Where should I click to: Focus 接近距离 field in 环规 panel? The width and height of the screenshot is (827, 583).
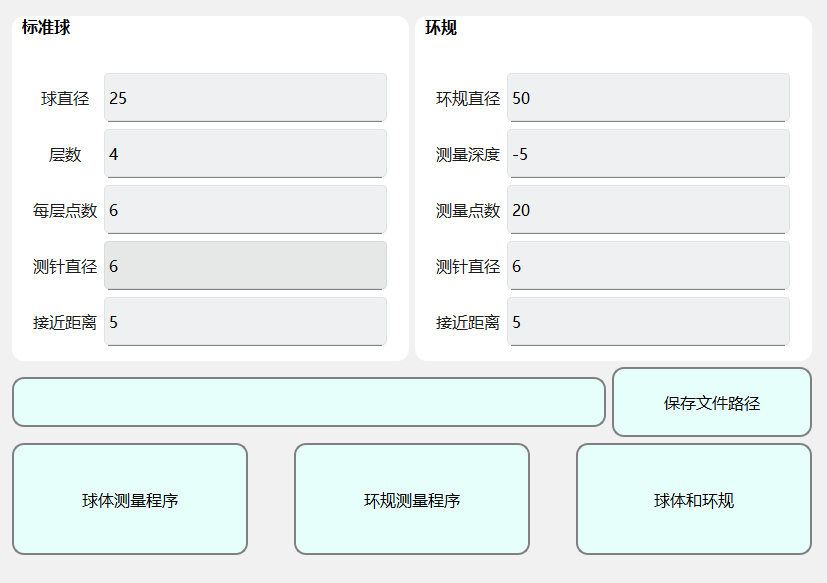tap(648, 322)
